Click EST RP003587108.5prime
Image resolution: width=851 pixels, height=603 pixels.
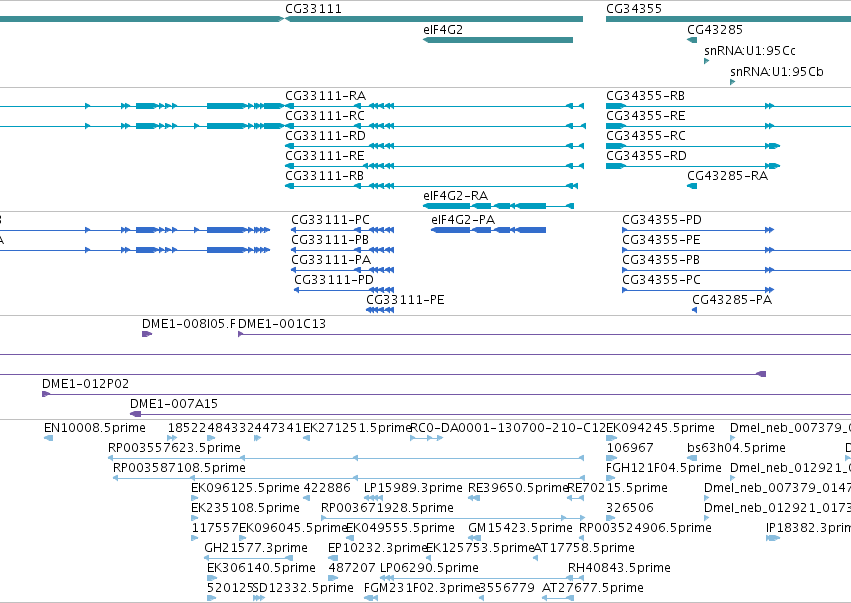pyautogui.click(x=348, y=478)
